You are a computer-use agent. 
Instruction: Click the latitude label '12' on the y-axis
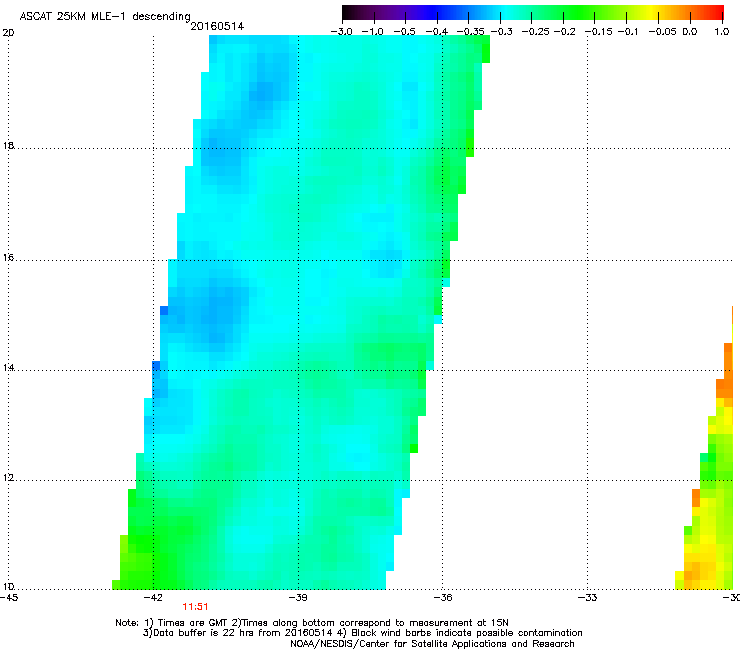click(x=8, y=478)
